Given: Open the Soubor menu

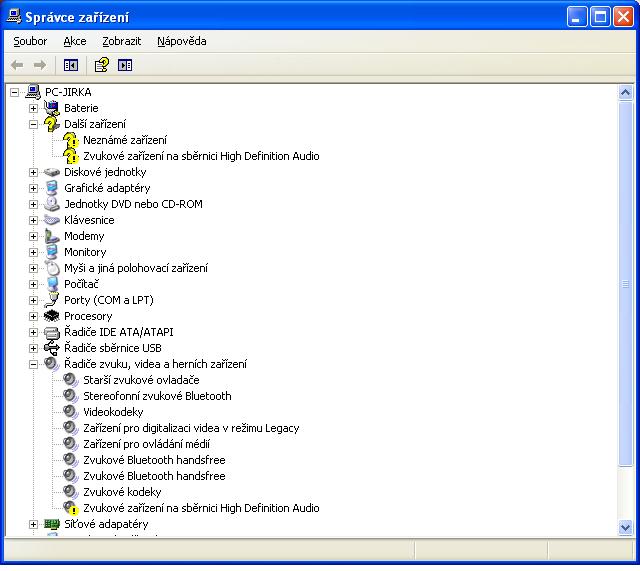Looking at the screenshot, I should [30, 41].
